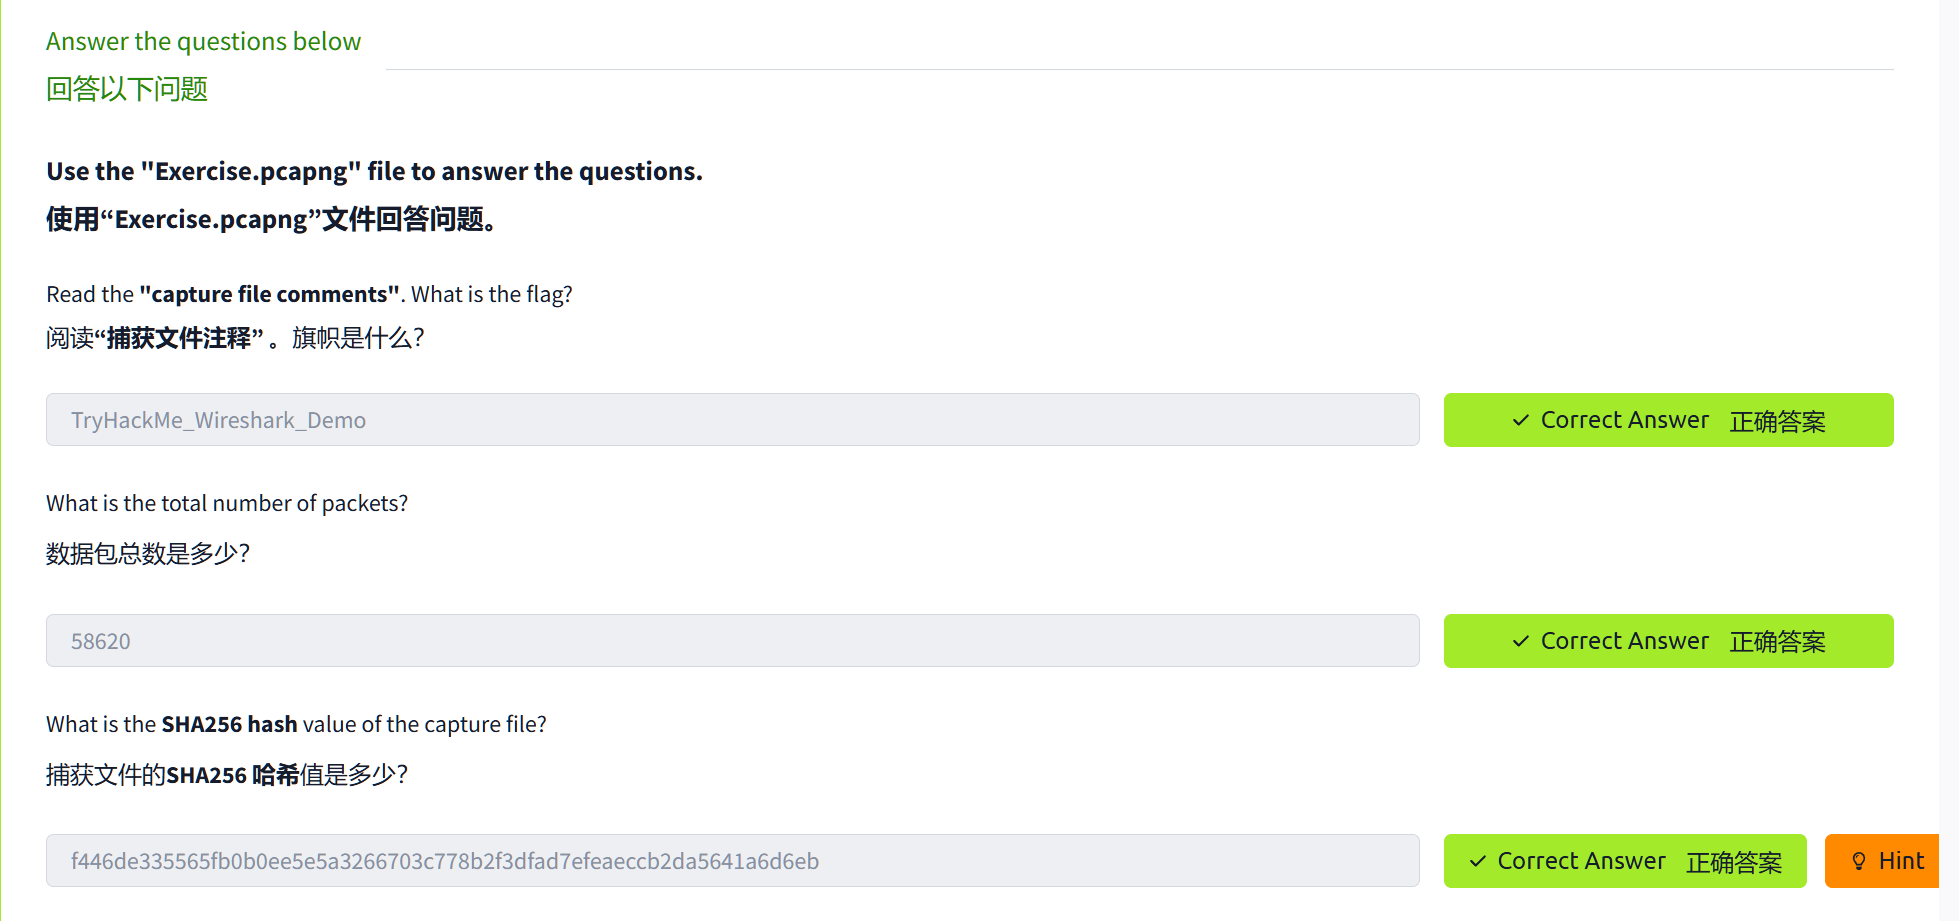Screen dimensions: 1959x921
Task: Click the Chinese question 数据包总数是多少?
Action: 148,554
